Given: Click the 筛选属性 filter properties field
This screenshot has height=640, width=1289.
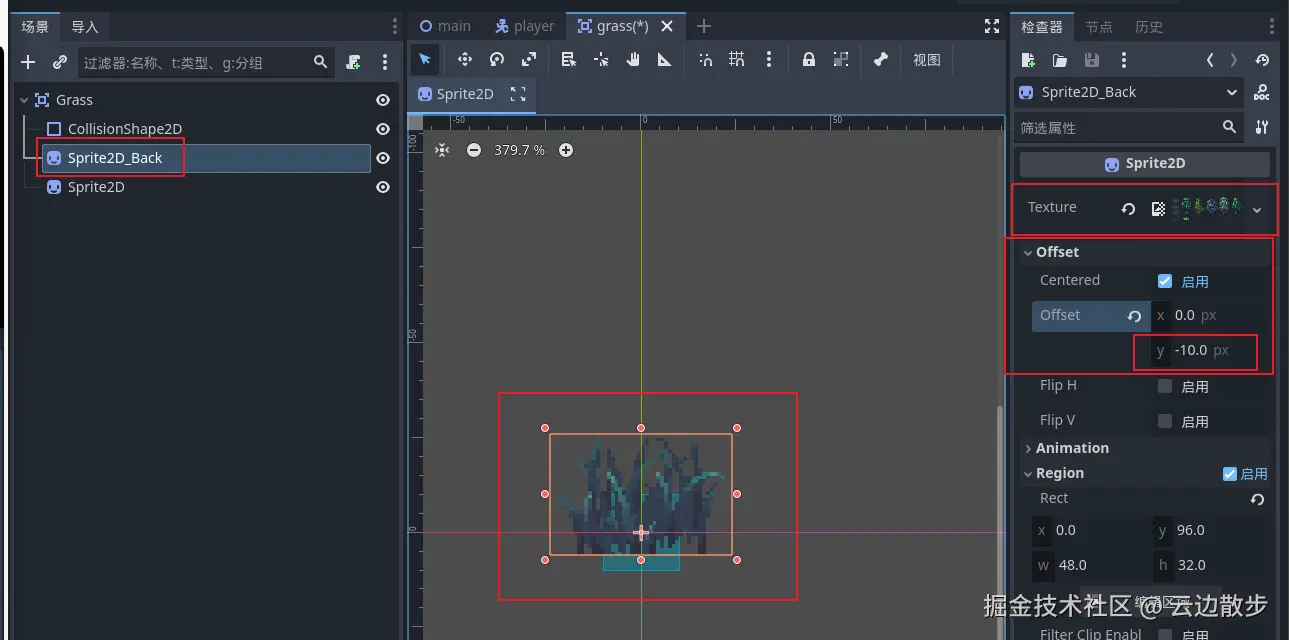Looking at the screenshot, I should click(1116, 128).
